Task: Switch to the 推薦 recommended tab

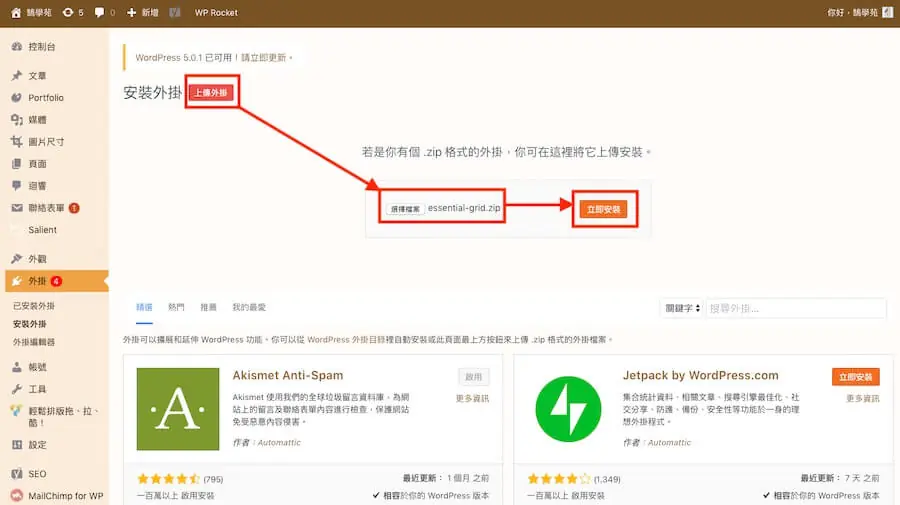Action: [208, 308]
